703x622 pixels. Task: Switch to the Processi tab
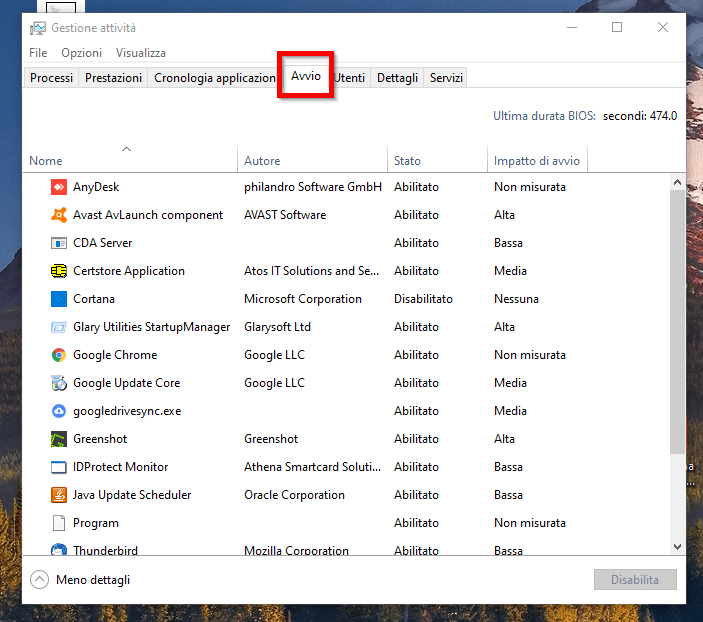tap(52, 78)
